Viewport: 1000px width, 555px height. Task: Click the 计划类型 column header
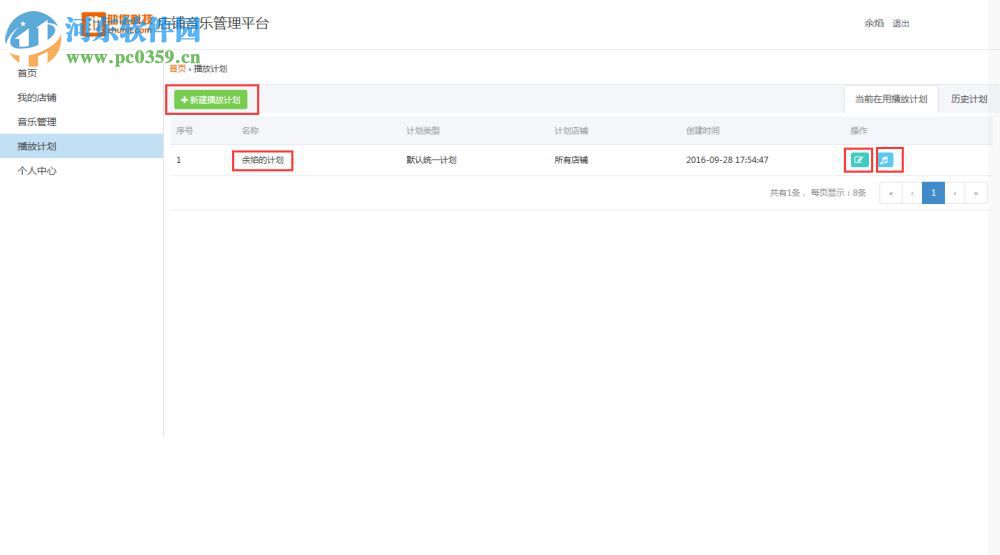click(x=423, y=131)
